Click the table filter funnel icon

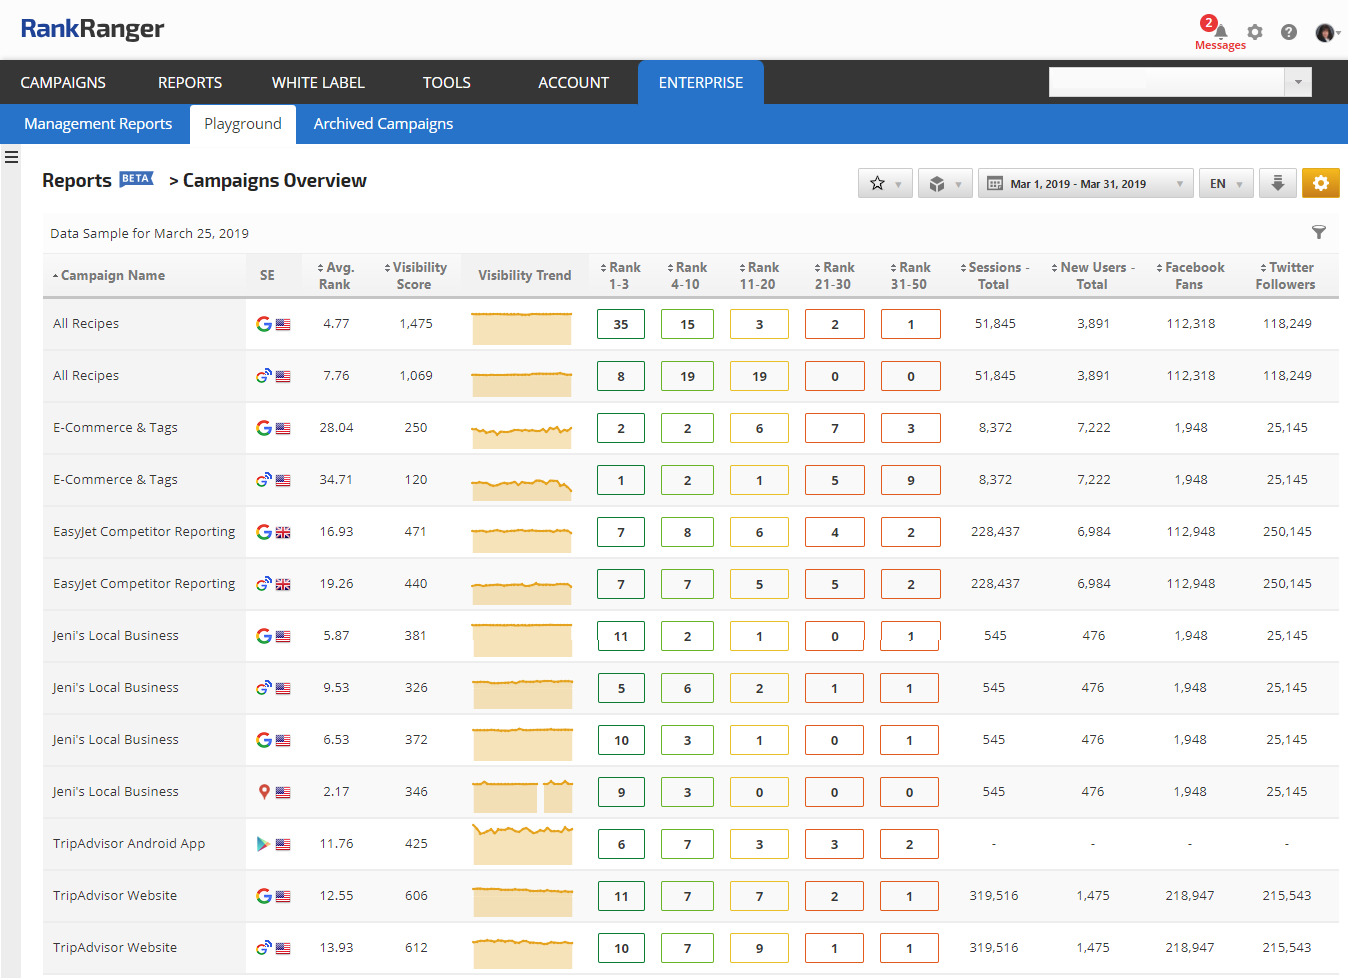(x=1319, y=232)
